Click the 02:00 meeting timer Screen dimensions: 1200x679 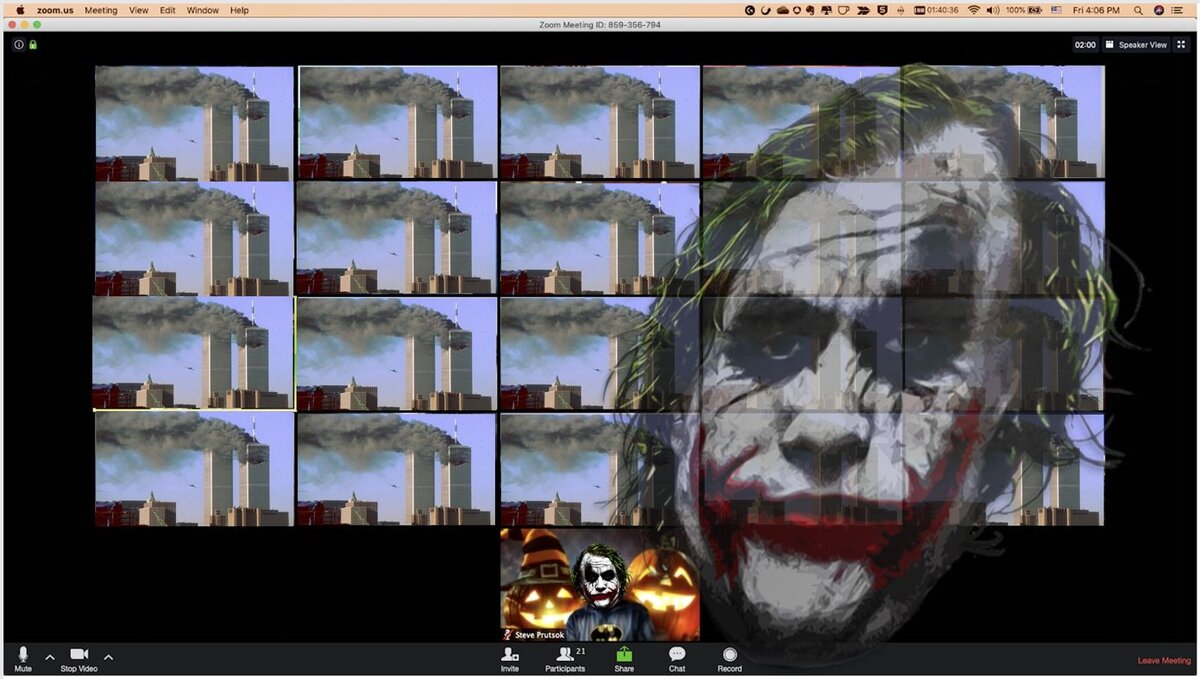click(1085, 45)
